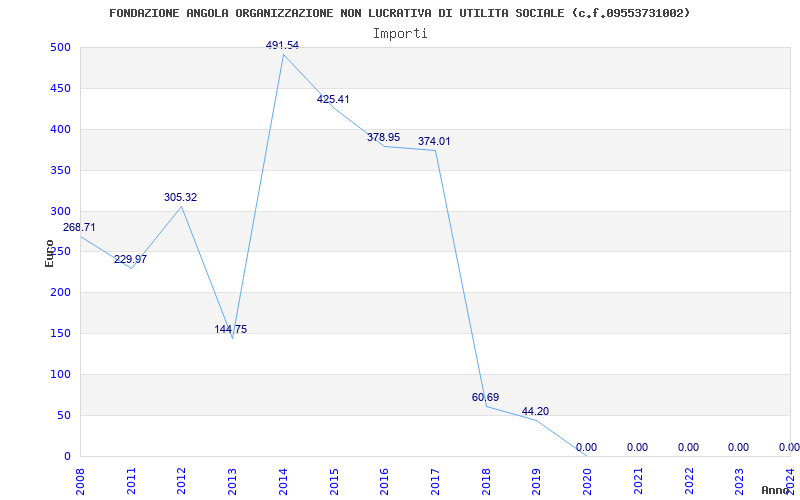Click the y-axis value 100
The width and height of the screenshot is (800, 500).
tap(60, 374)
